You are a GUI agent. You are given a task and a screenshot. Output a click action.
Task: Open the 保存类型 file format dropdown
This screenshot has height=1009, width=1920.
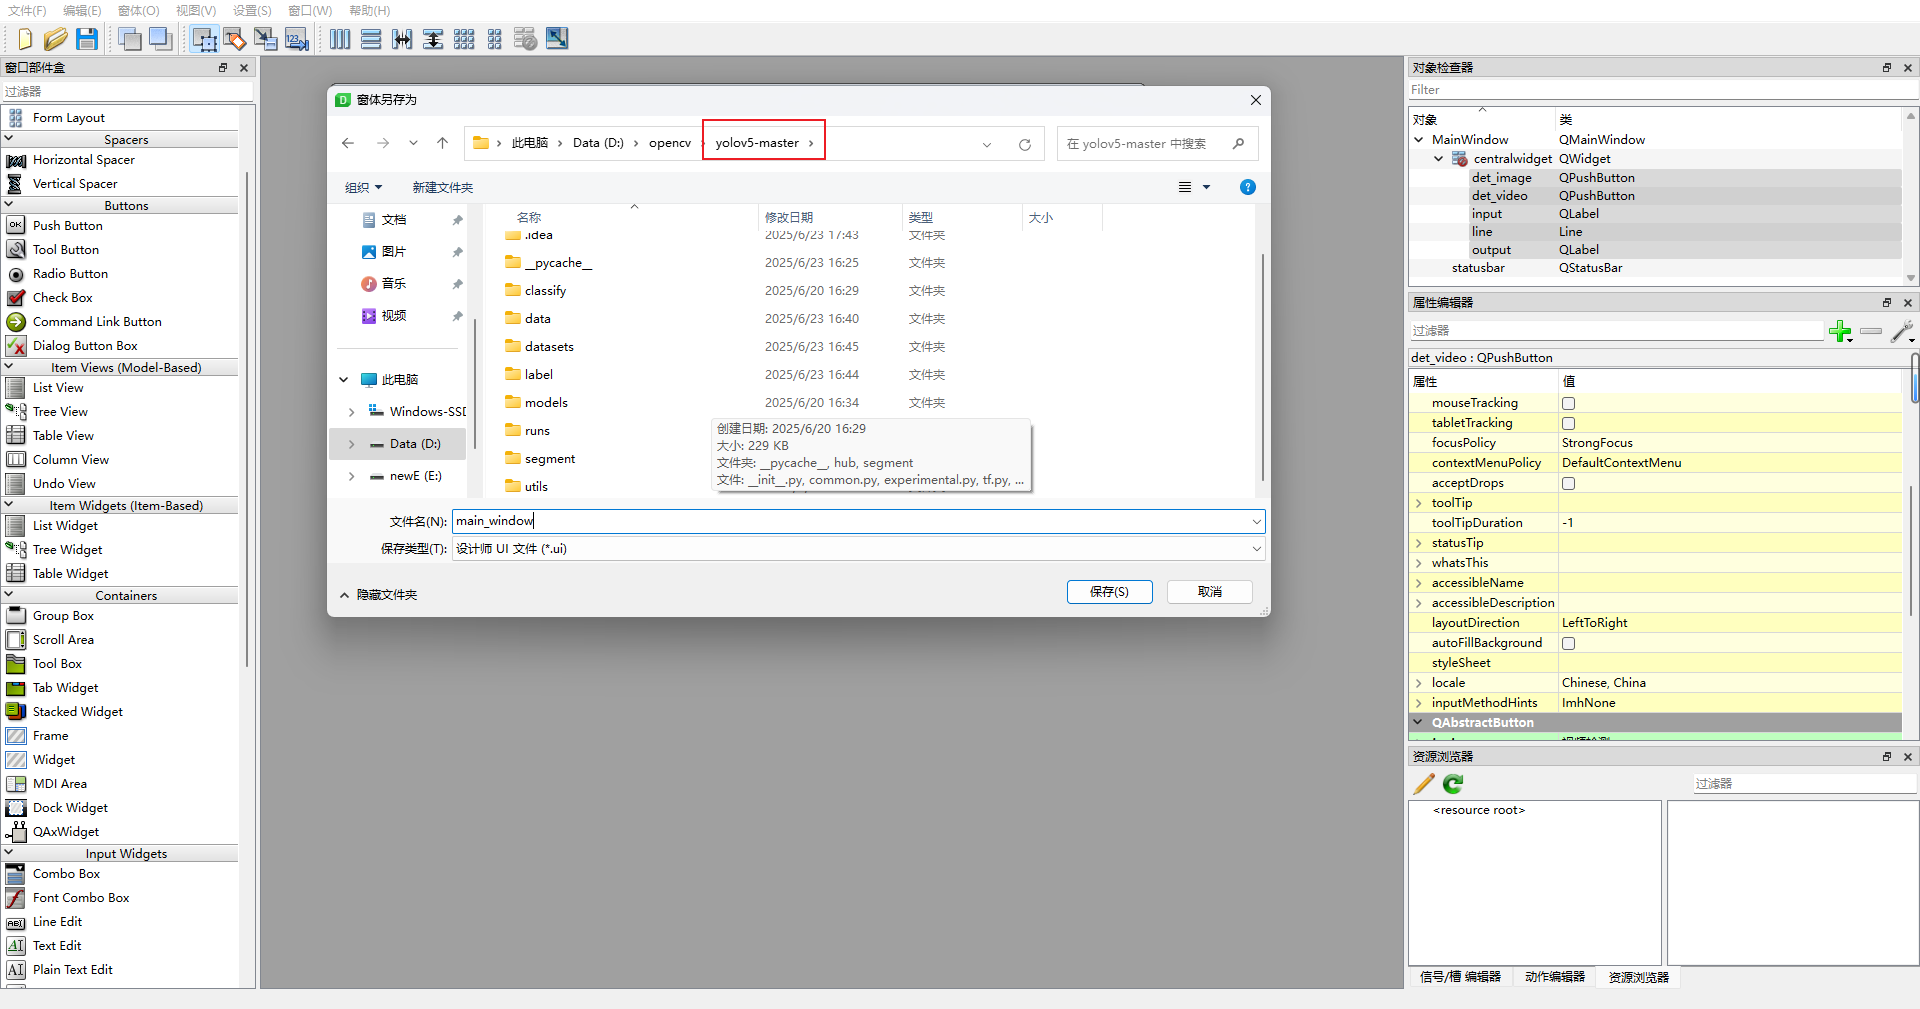1256,549
